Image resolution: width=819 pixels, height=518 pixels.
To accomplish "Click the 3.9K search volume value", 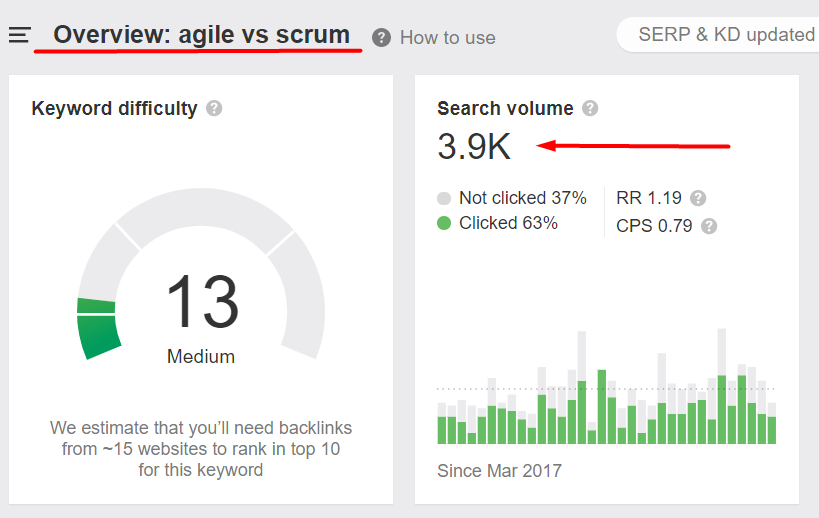I will pyautogui.click(x=474, y=147).
